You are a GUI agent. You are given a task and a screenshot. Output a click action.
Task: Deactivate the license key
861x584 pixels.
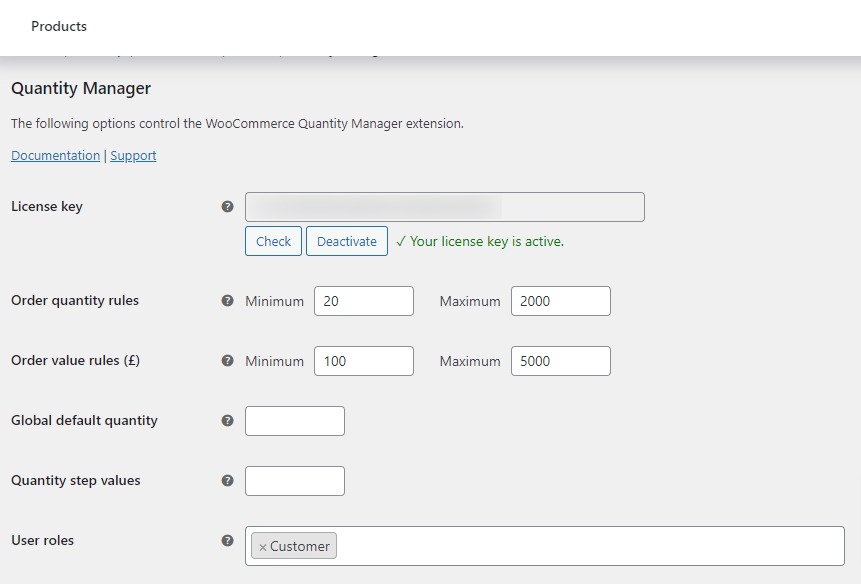347,241
